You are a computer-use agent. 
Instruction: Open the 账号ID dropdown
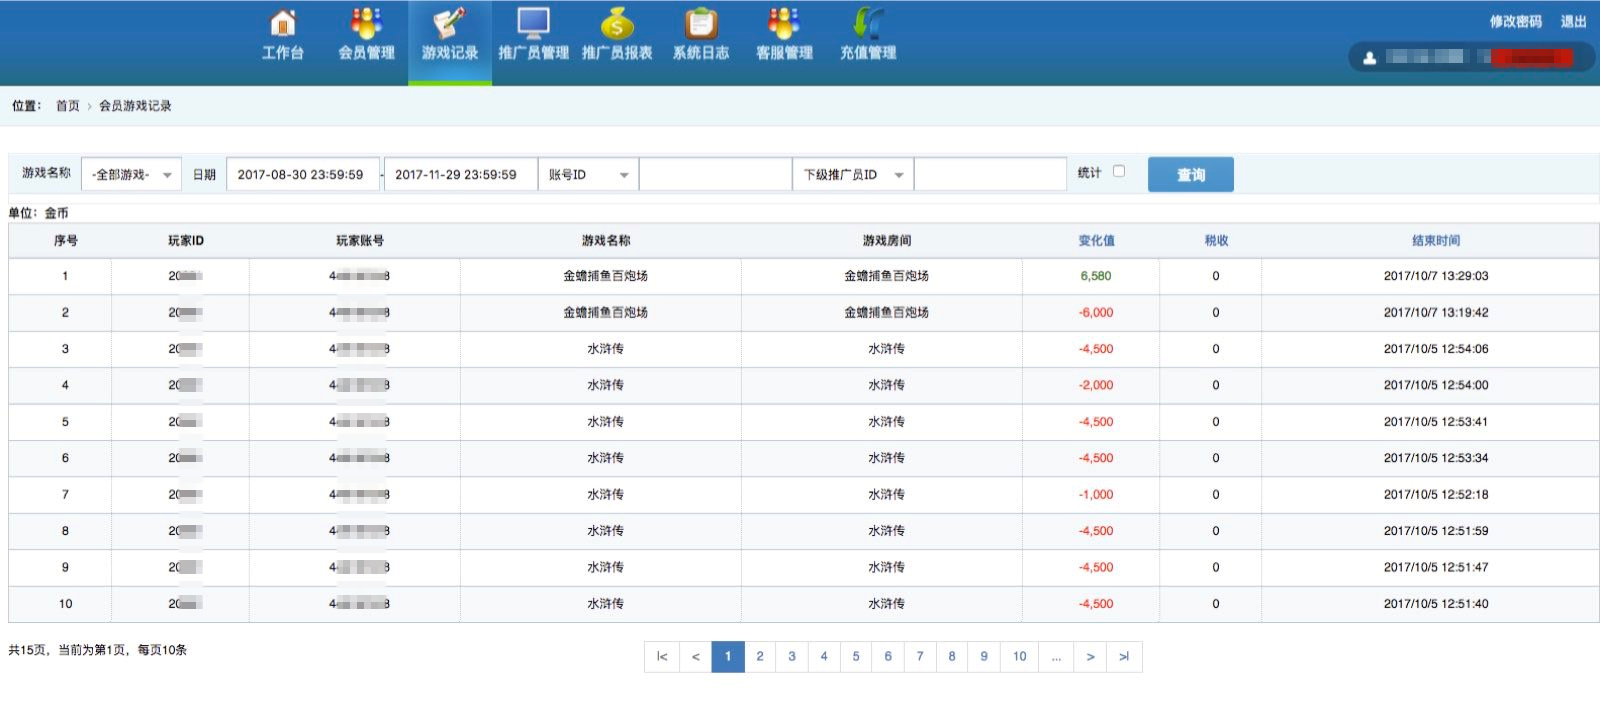(588, 175)
